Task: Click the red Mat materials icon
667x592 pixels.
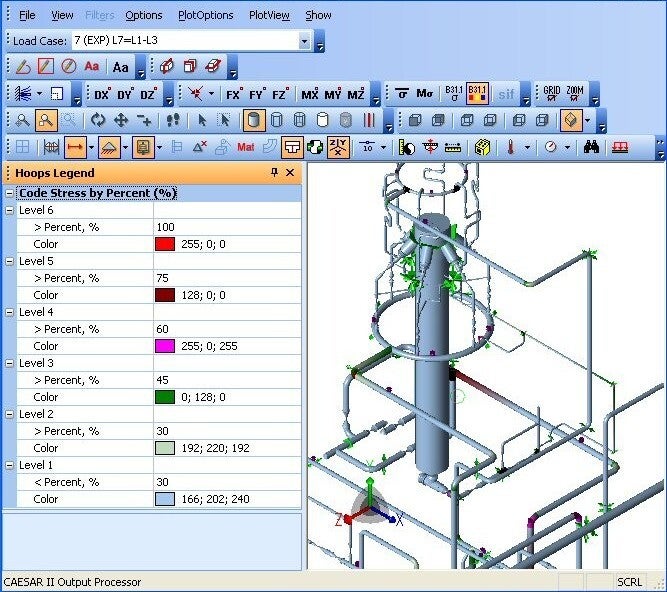Action: pyautogui.click(x=246, y=147)
